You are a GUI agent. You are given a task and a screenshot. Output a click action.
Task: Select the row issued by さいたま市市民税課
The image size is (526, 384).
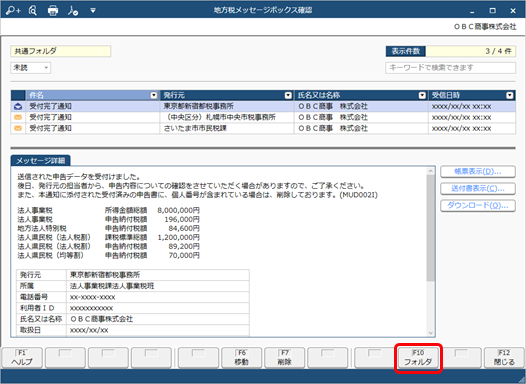coord(263,128)
